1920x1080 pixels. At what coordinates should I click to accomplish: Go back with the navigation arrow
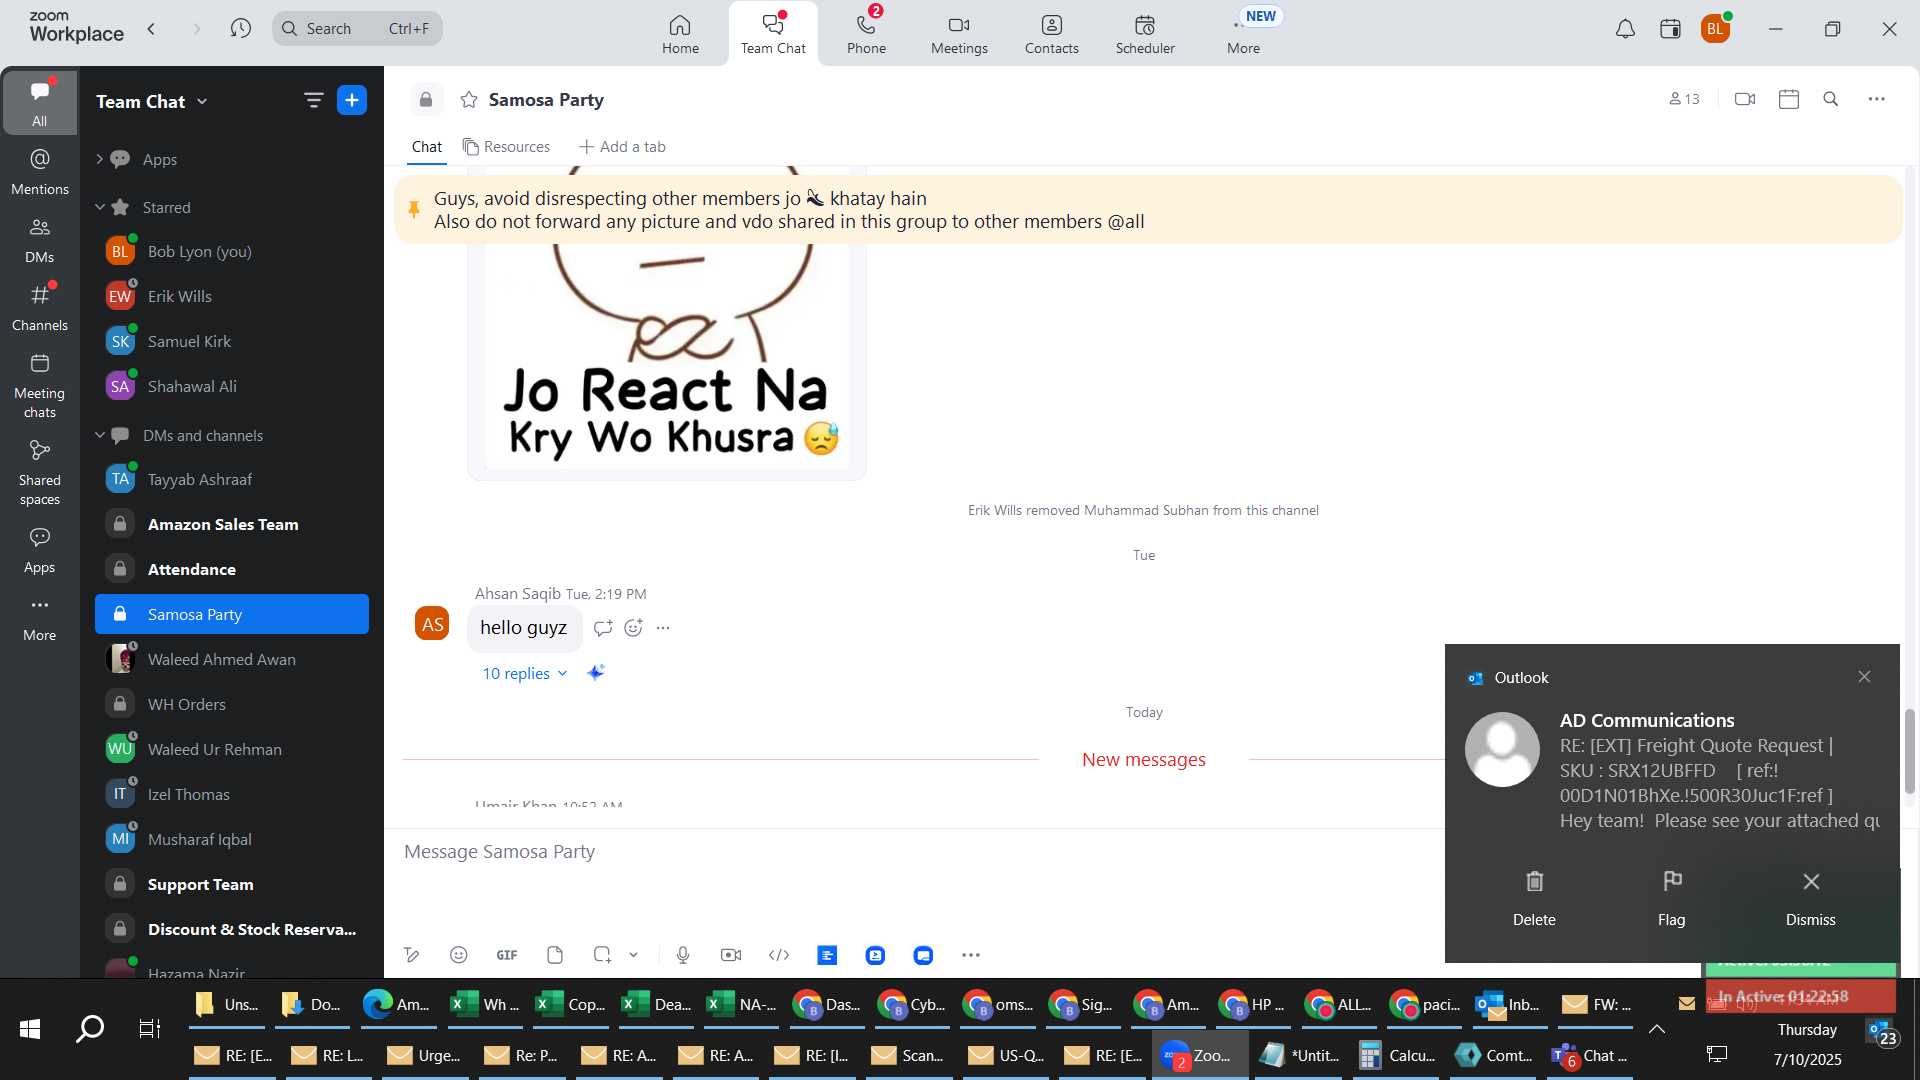(151, 29)
